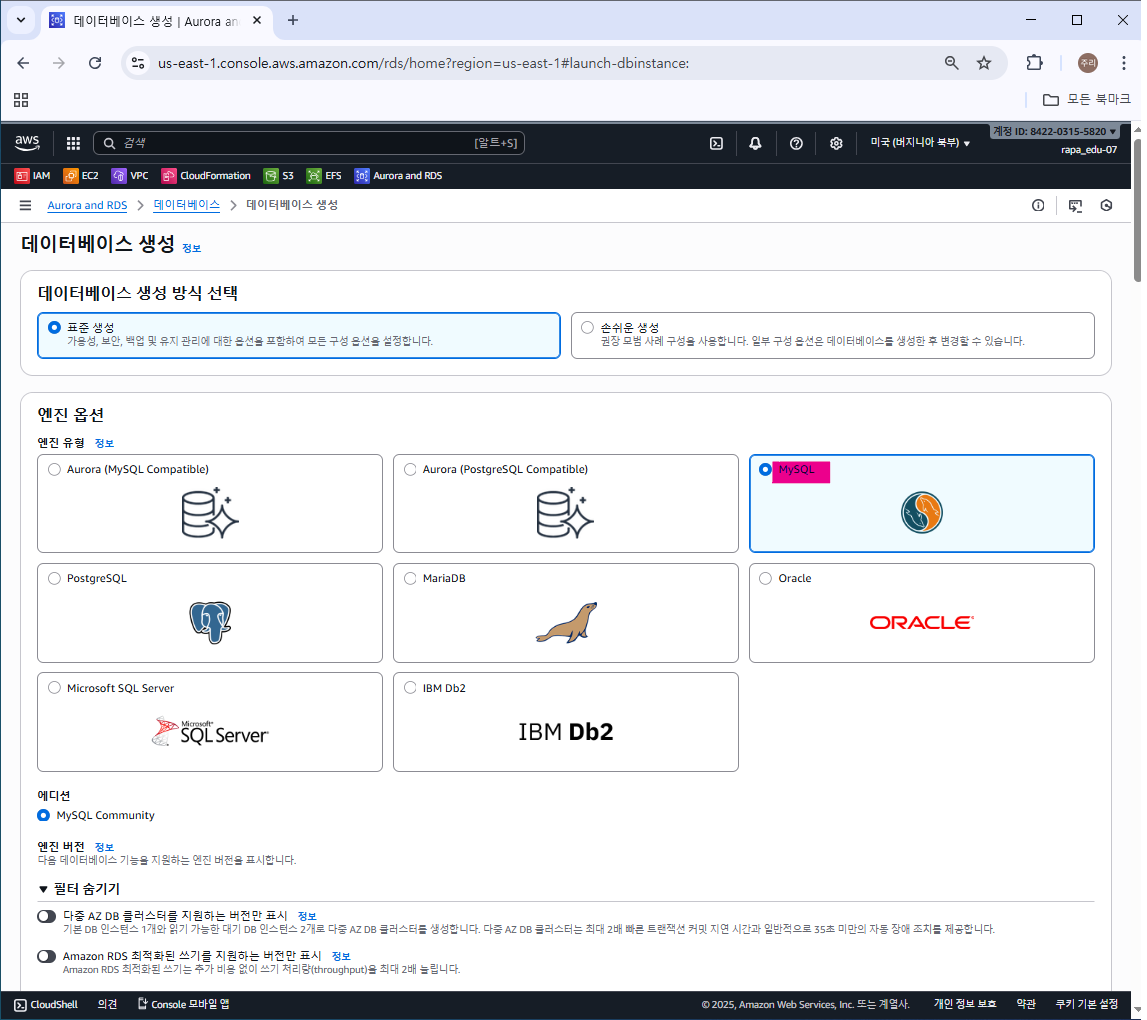Open the account ID dropdown
This screenshot has width=1147, height=1020.
click(1055, 132)
